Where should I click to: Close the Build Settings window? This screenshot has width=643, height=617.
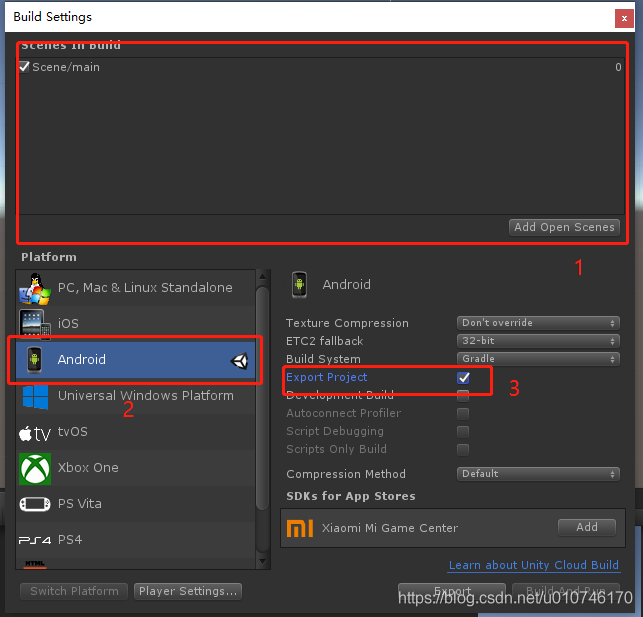coord(624,18)
